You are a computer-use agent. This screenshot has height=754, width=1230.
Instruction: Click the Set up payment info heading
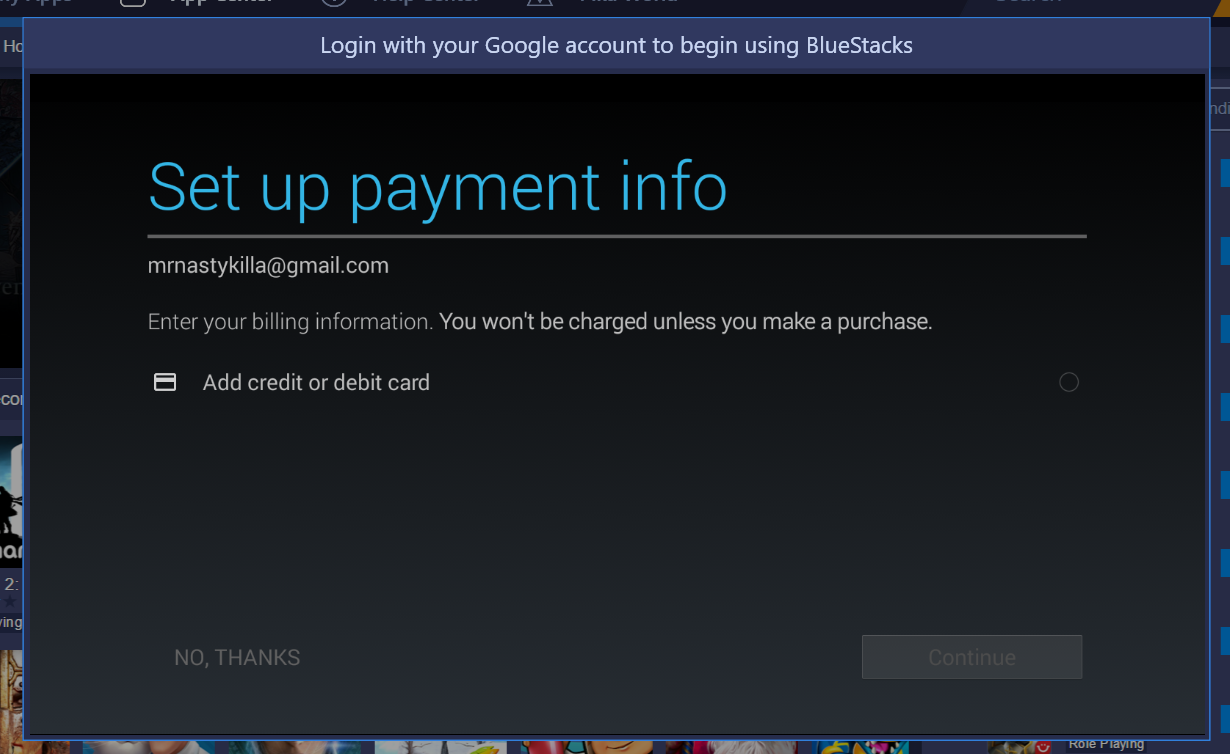pos(438,187)
